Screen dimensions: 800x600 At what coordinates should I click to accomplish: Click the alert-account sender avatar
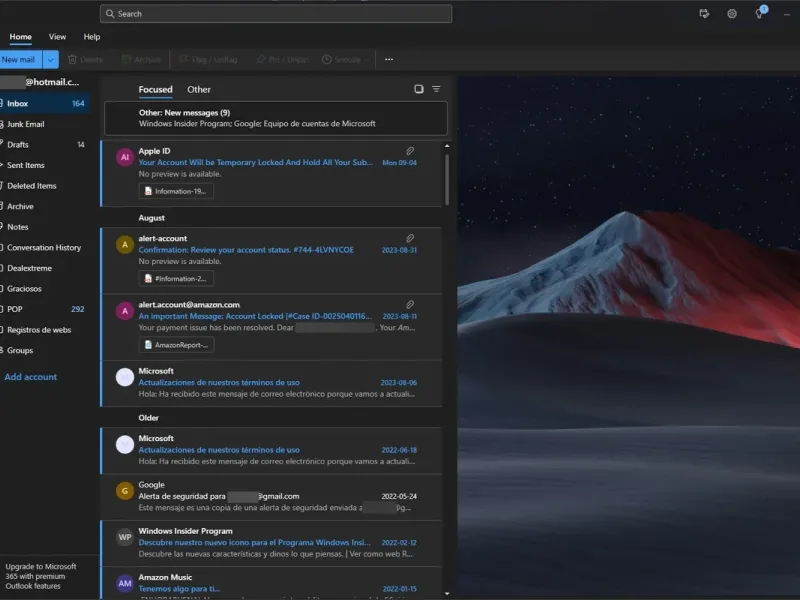point(125,244)
